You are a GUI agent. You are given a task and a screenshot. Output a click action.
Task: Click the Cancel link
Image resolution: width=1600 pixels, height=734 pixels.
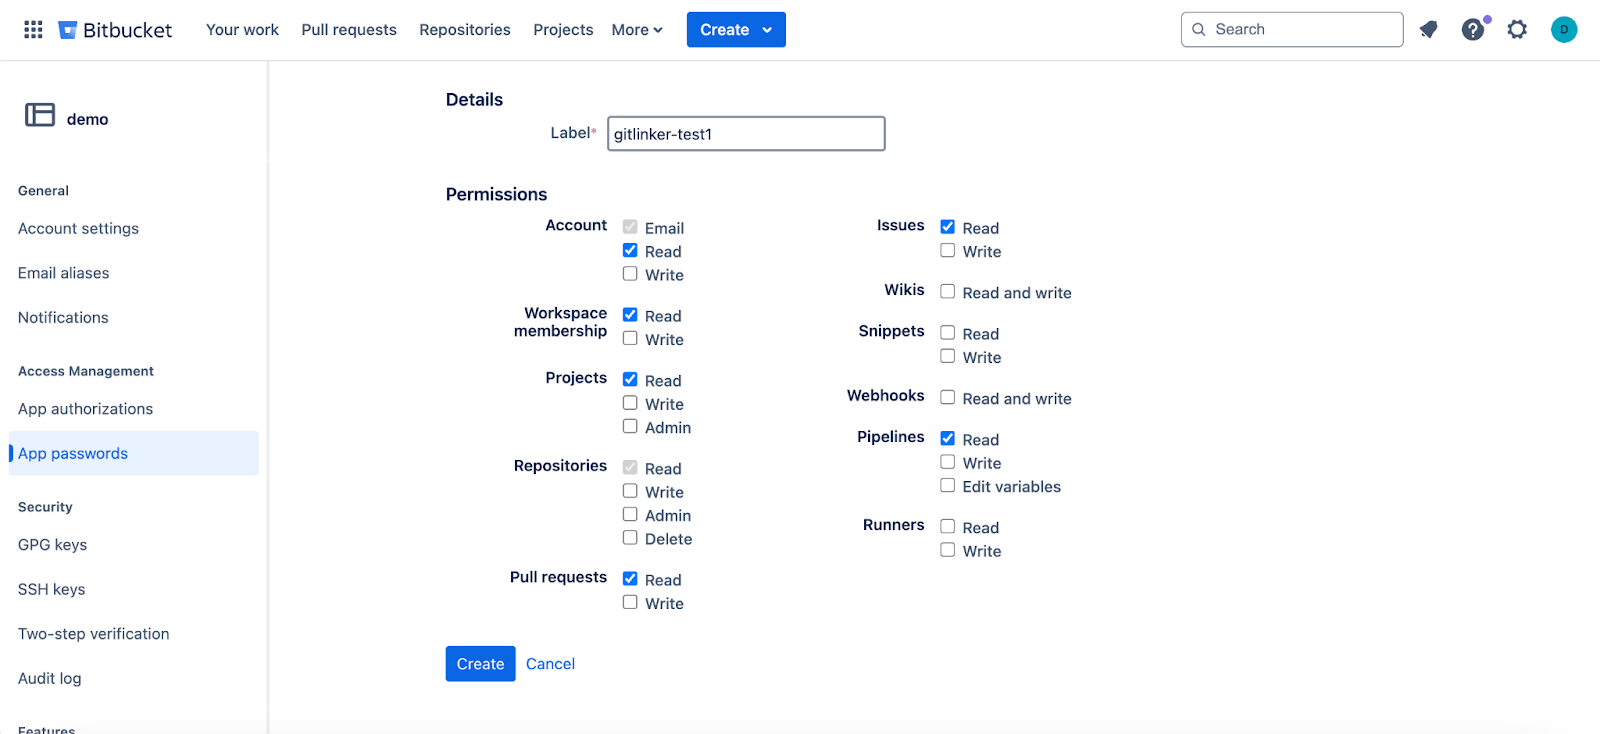(x=550, y=664)
